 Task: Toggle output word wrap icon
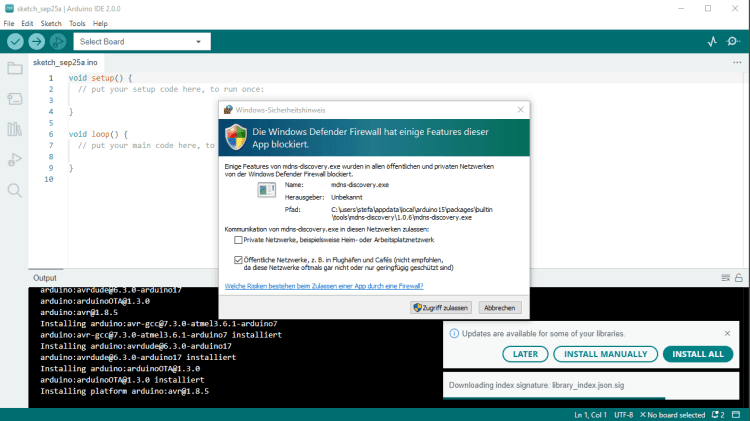click(726, 278)
